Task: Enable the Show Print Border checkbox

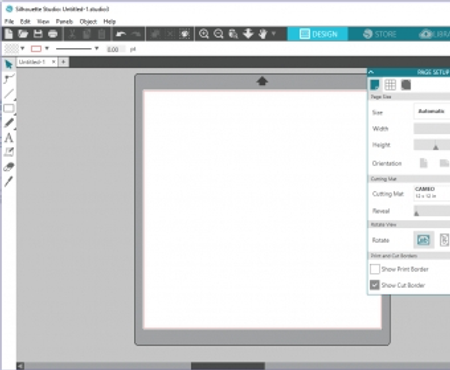Action: pos(375,269)
